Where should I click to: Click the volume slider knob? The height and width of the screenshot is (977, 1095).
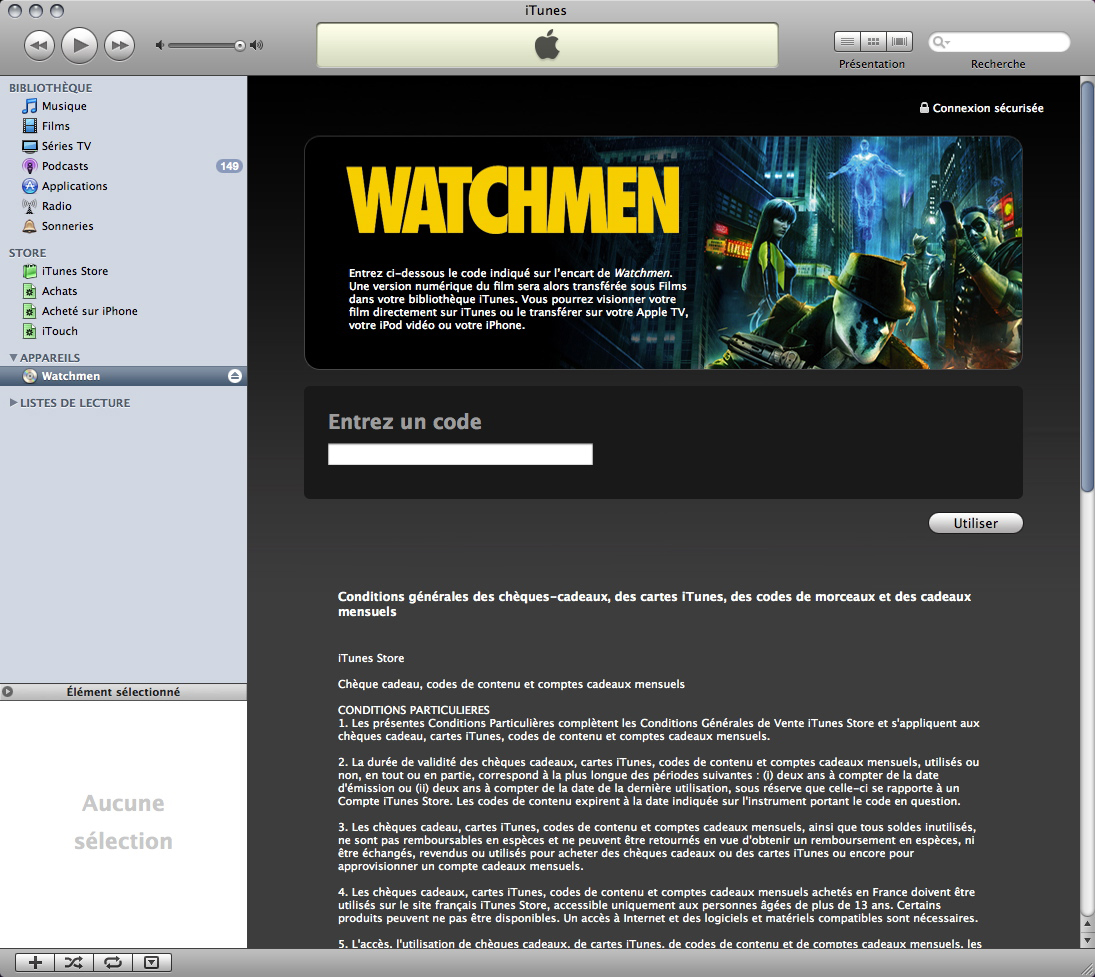click(x=240, y=45)
